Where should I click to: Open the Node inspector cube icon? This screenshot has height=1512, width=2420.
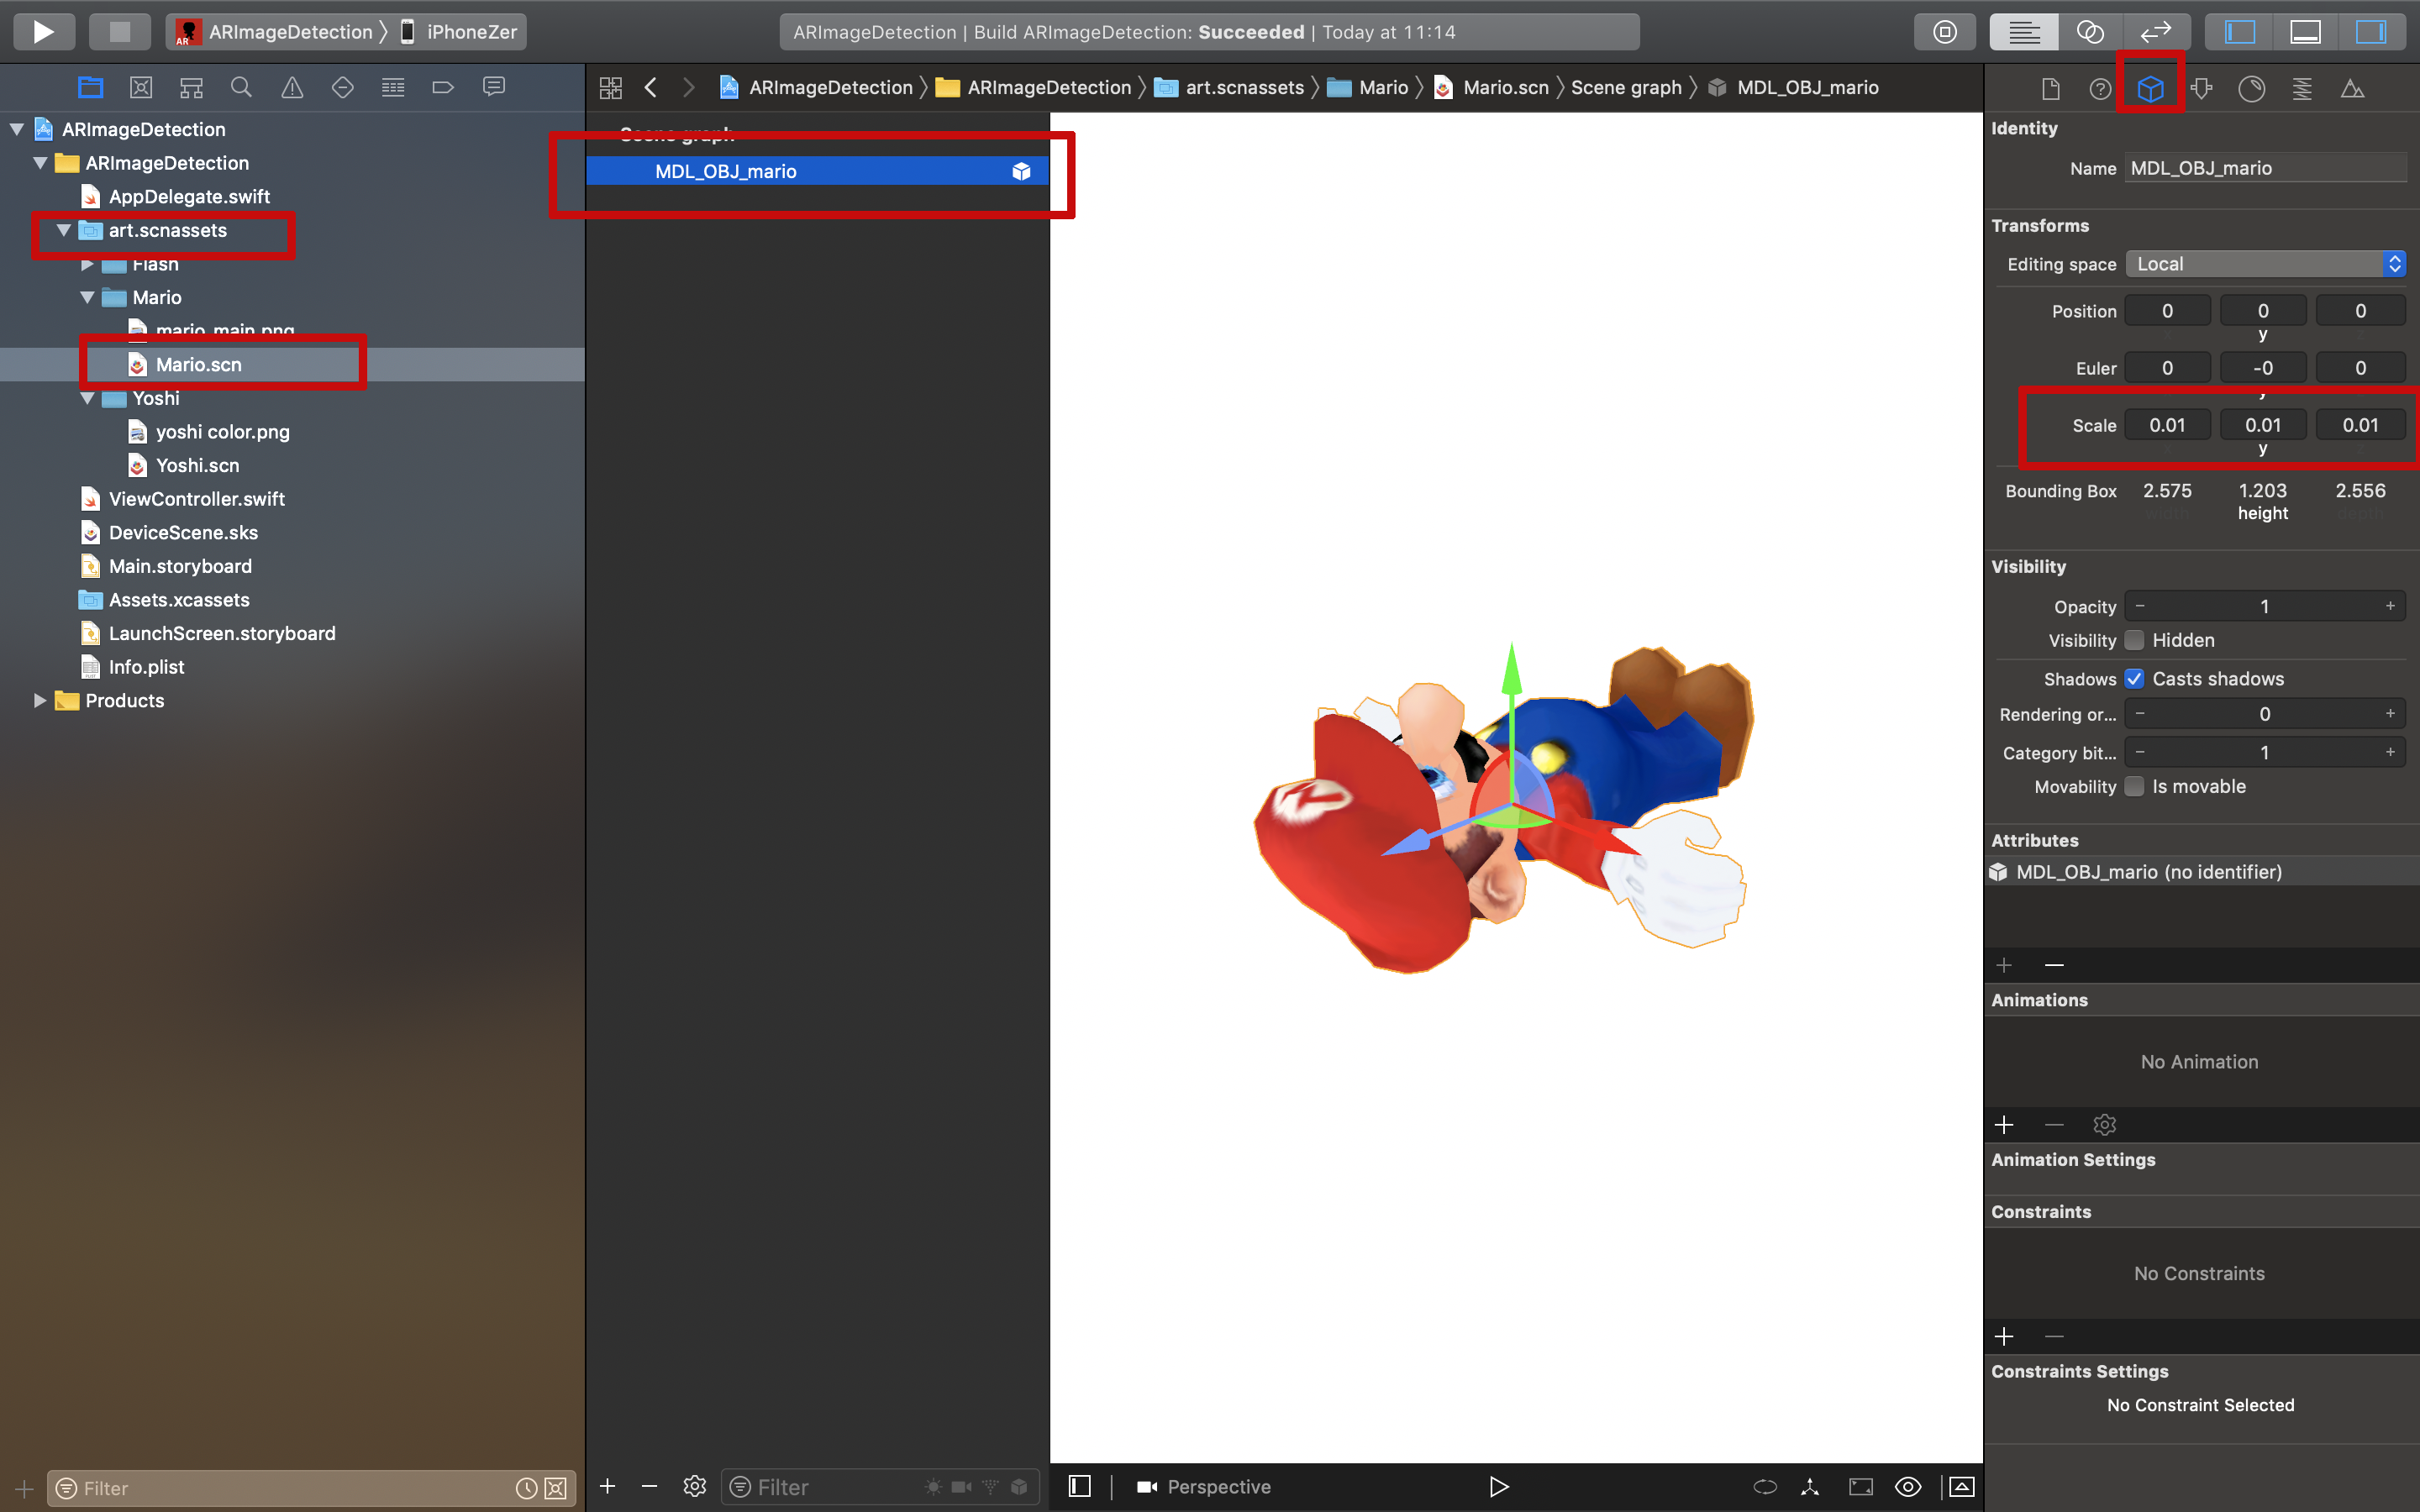pyautogui.click(x=2151, y=89)
